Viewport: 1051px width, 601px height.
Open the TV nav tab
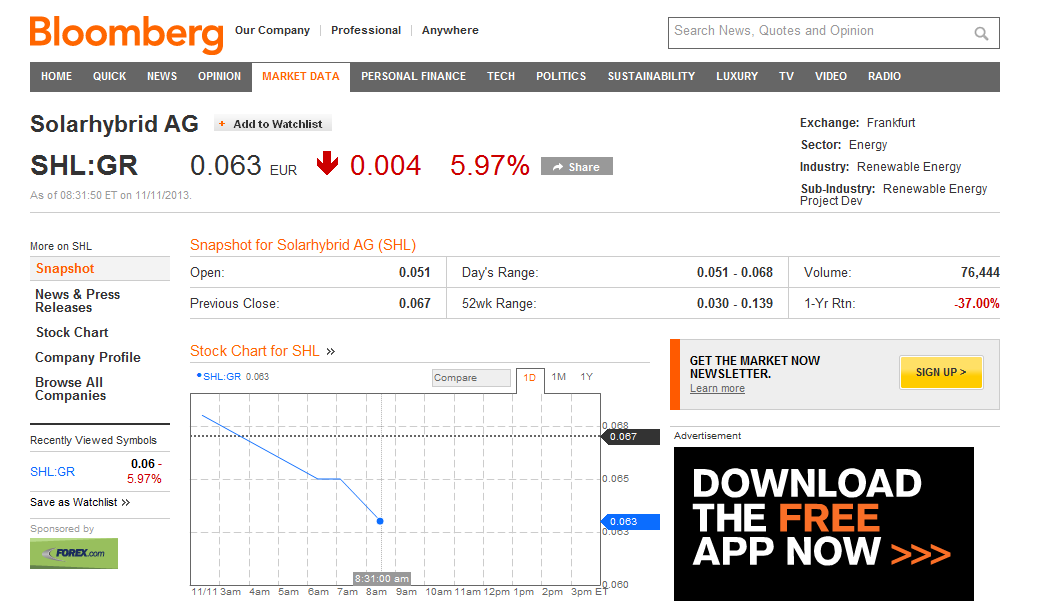click(786, 76)
